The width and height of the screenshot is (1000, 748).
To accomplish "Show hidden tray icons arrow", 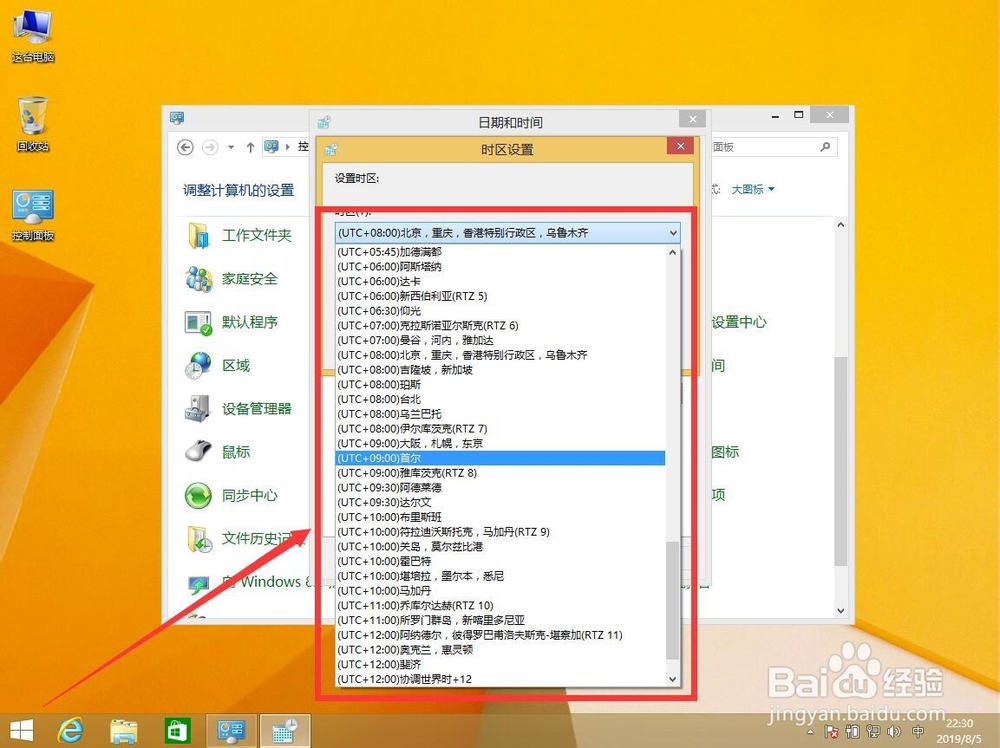I will click(810, 732).
